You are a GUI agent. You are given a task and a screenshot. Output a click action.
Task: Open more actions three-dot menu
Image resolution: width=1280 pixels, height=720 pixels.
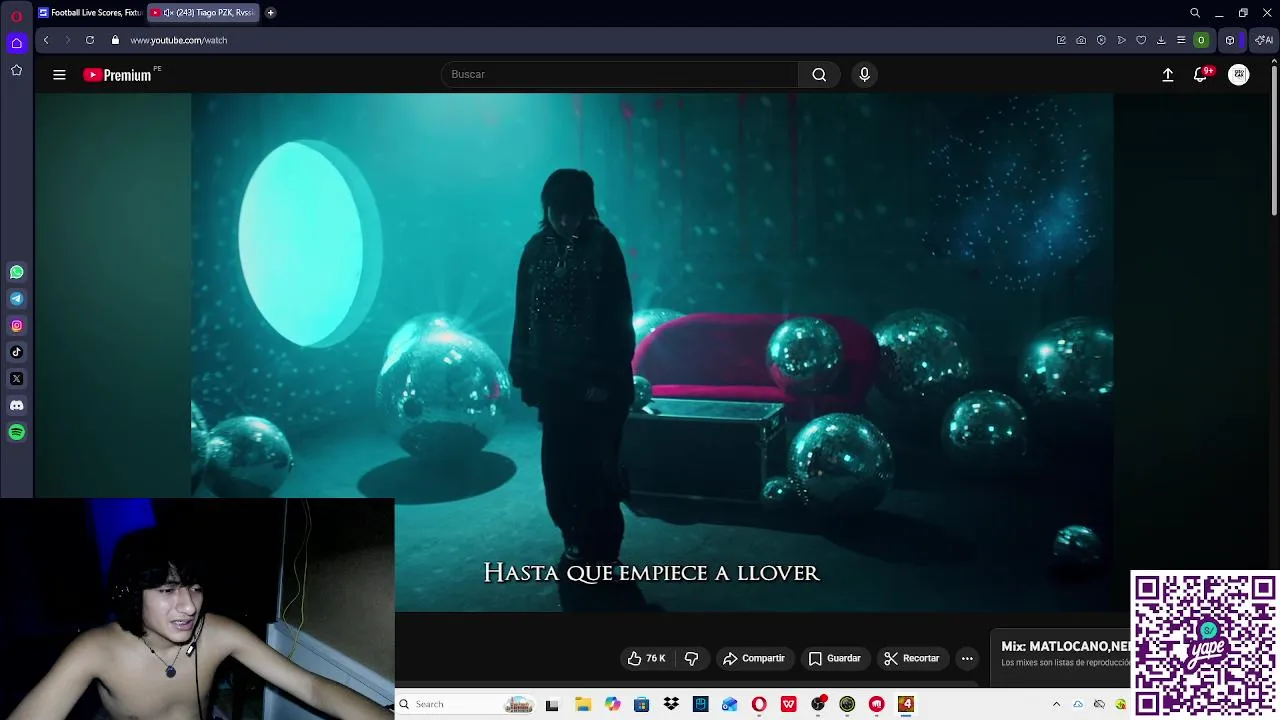click(x=967, y=658)
